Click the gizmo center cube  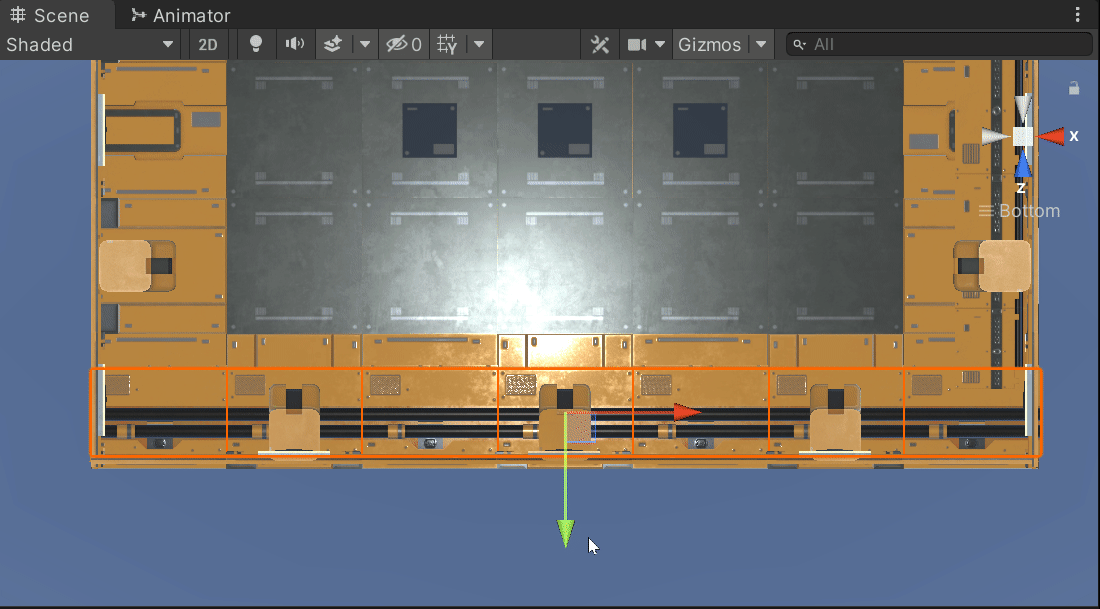[x=1023, y=137]
